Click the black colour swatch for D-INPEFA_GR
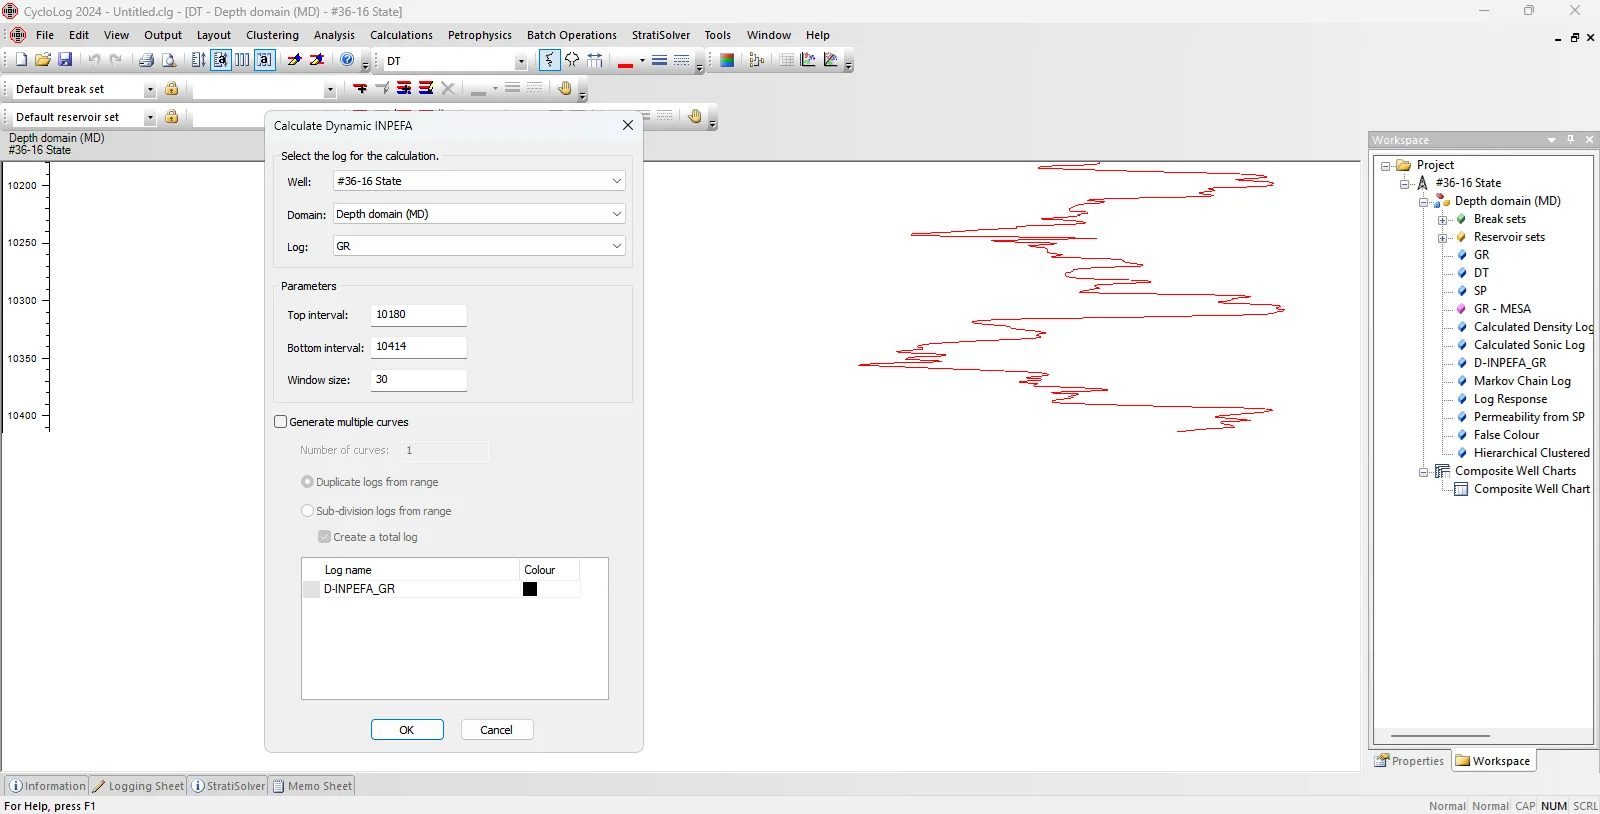The image size is (1600, 814). (x=530, y=589)
